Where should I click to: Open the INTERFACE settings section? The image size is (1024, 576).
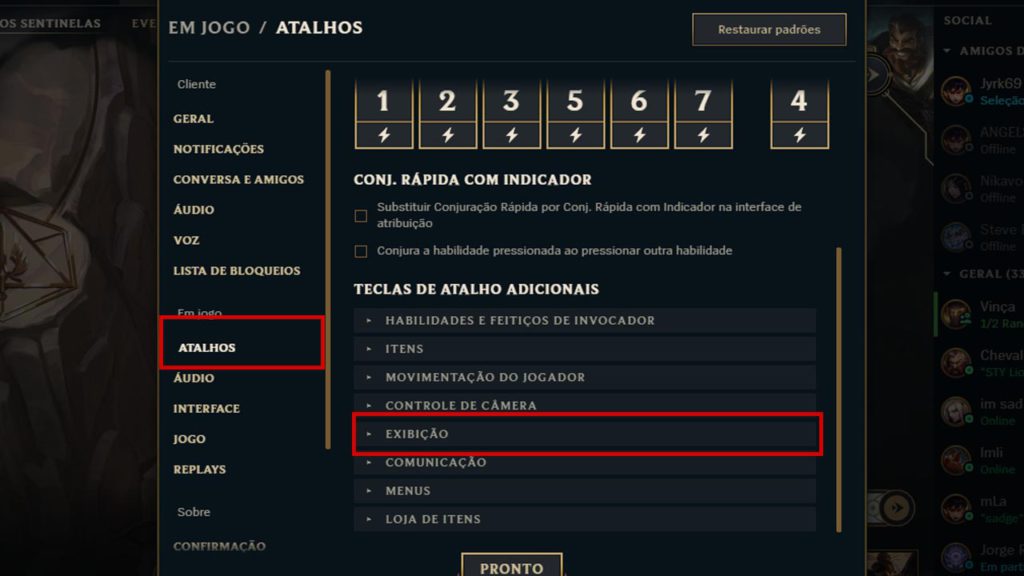[x=206, y=408]
